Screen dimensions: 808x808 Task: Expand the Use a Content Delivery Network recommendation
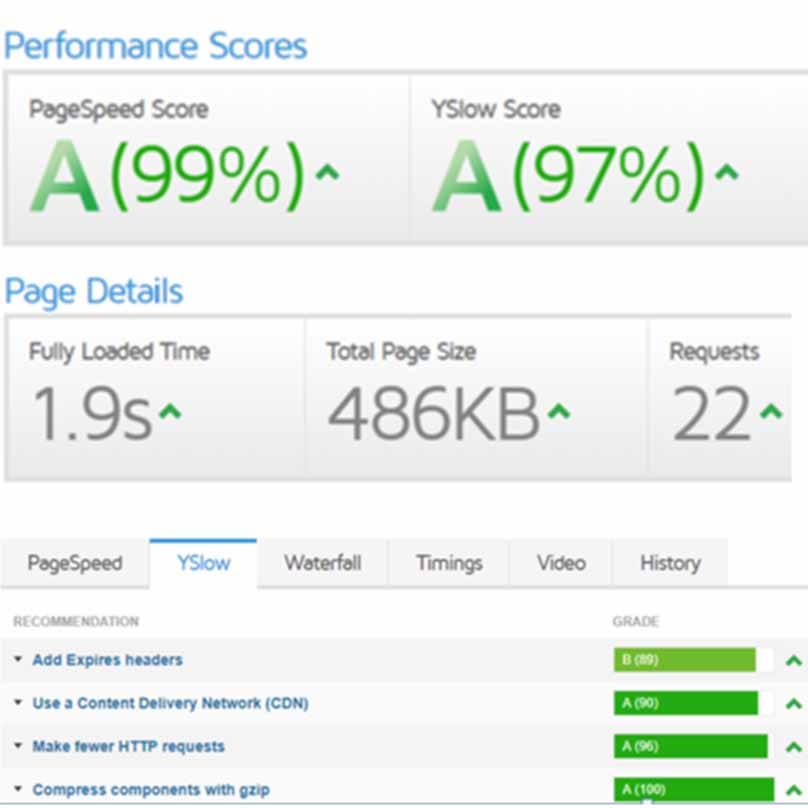(16, 703)
